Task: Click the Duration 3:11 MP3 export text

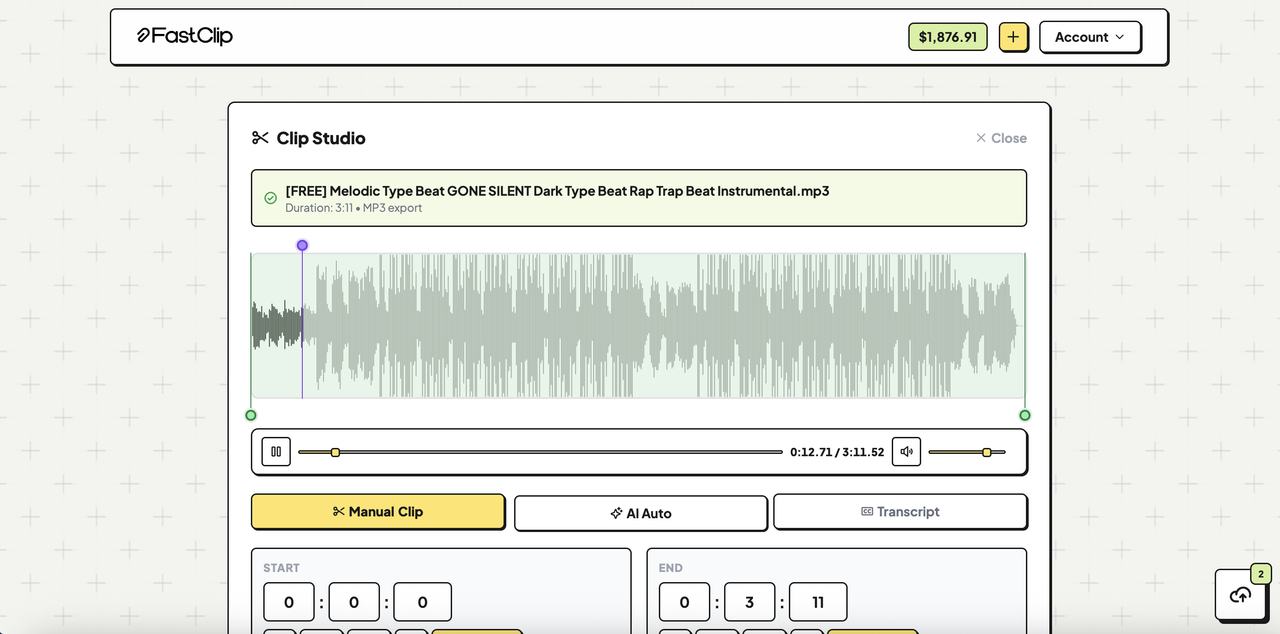Action: pyautogui.click(x=353, y=208)
